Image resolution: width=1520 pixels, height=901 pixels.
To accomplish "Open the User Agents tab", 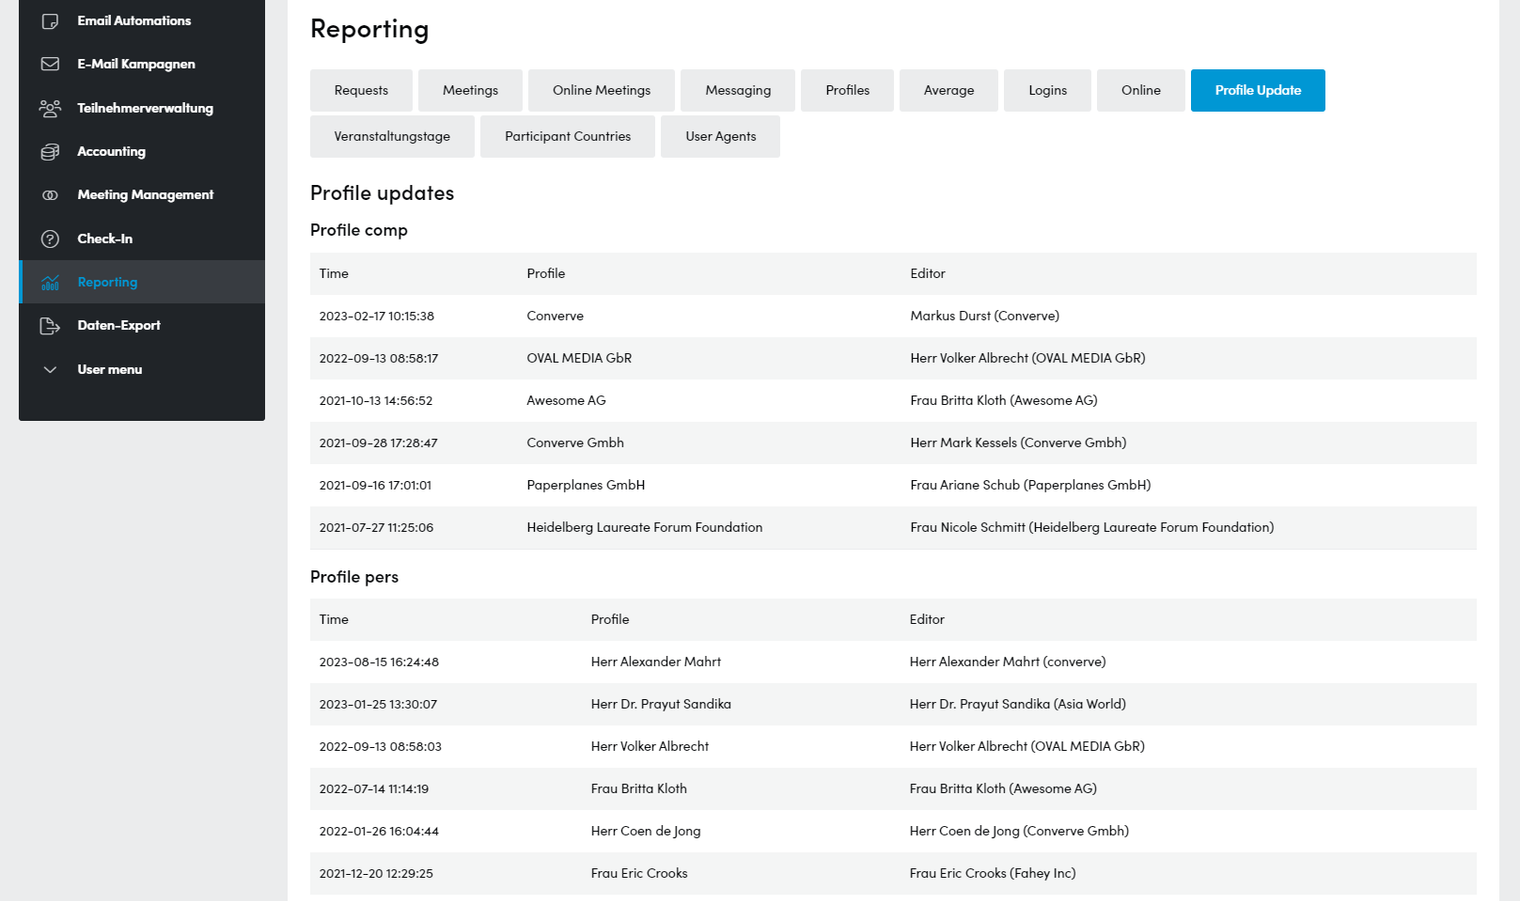I will [720, 136].
